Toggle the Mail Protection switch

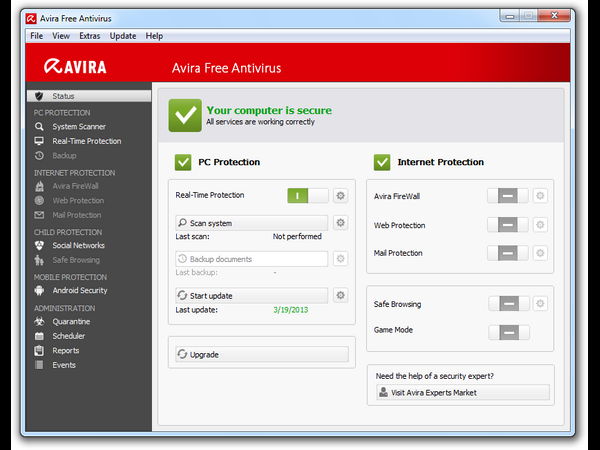pyautogui.click(x=507, y=253)
